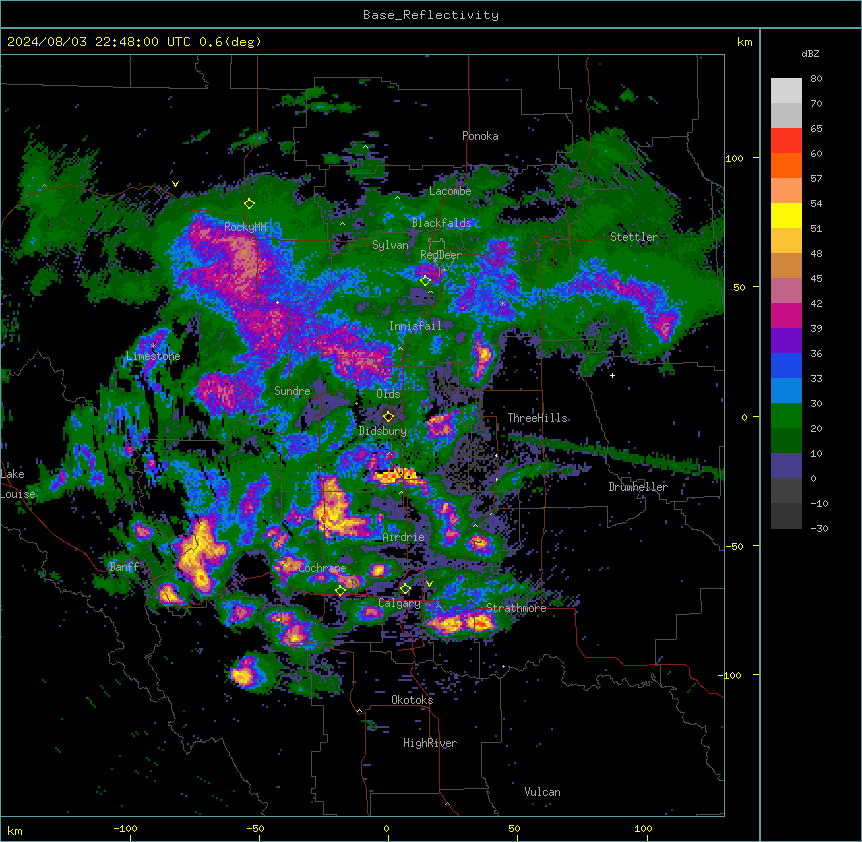Click the bright yellow 51-54 dBZ legend swatch
Image resolution: width=862 pixels, height=842 pixels.
[786, 215]
